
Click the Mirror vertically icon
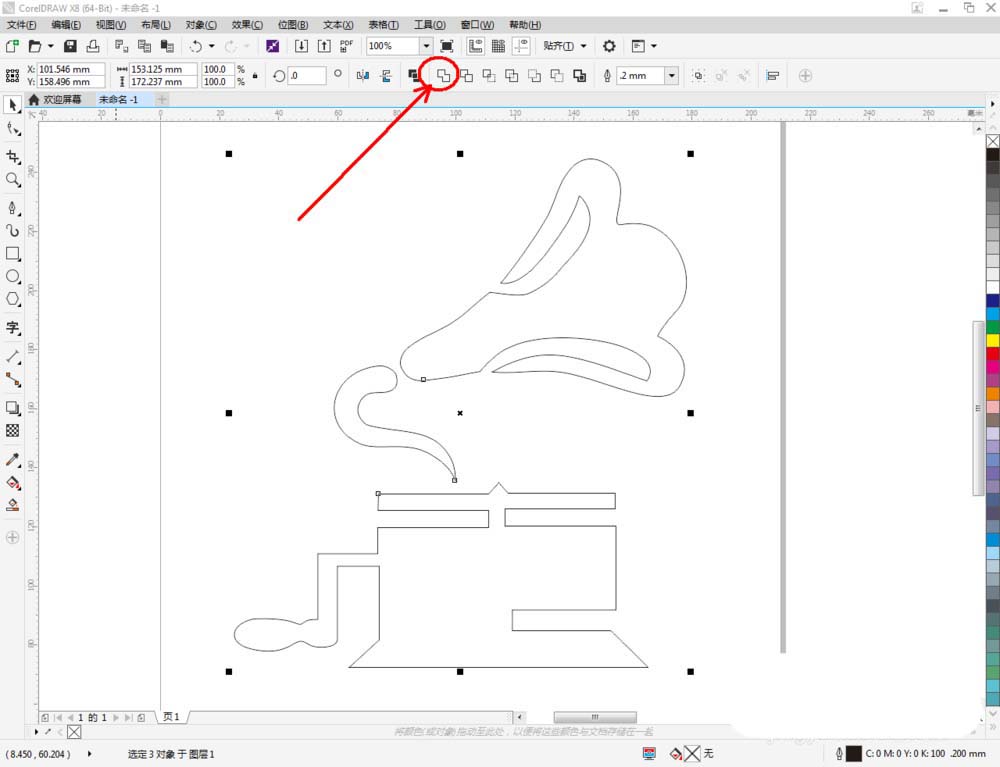(x=386, y=75)
